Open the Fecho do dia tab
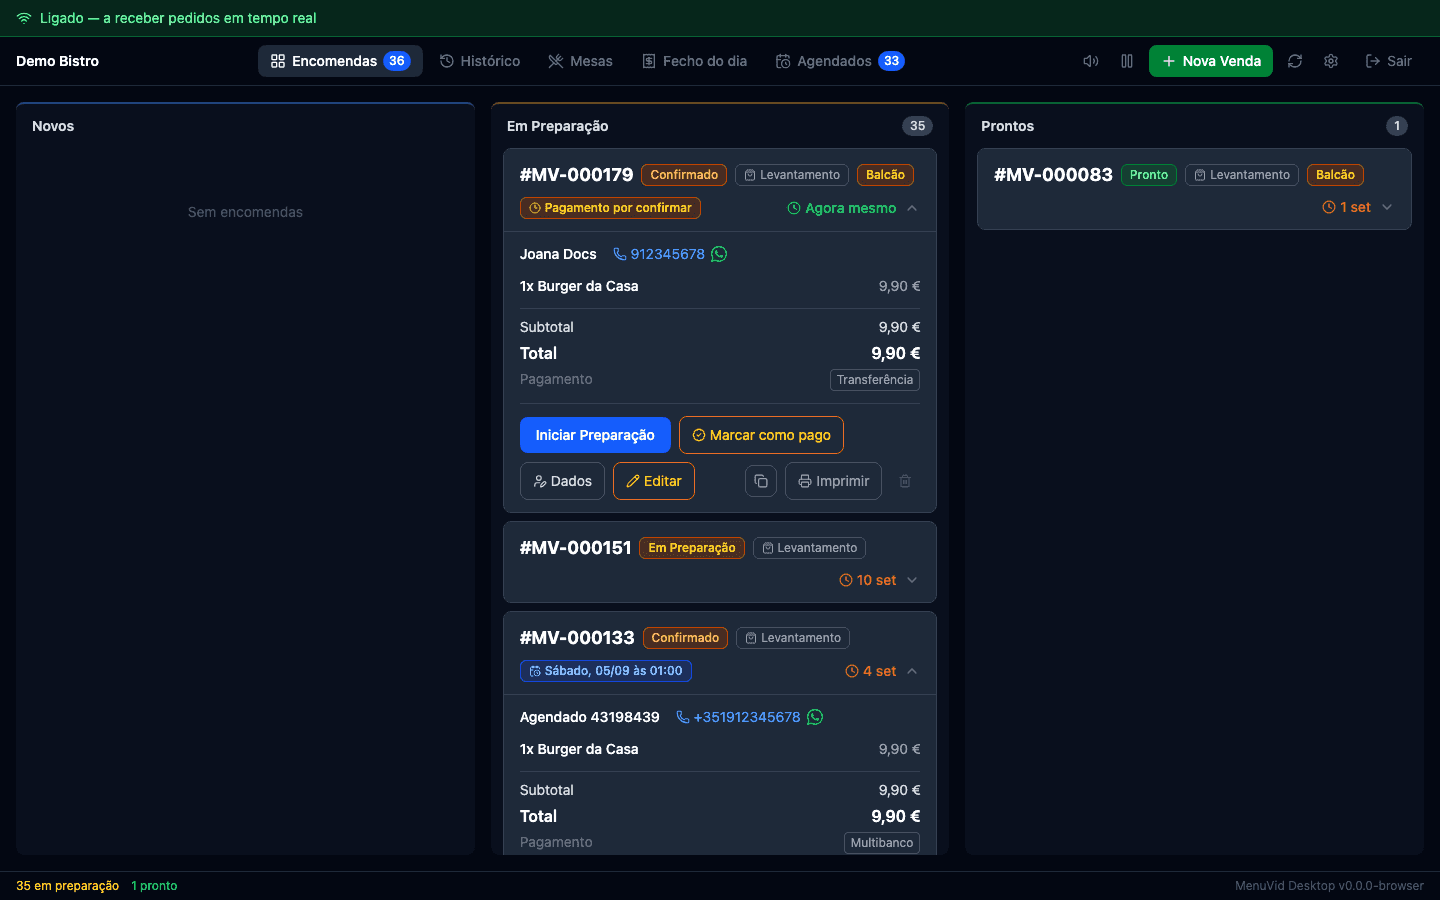The image size is (1440, 900). 695,61
